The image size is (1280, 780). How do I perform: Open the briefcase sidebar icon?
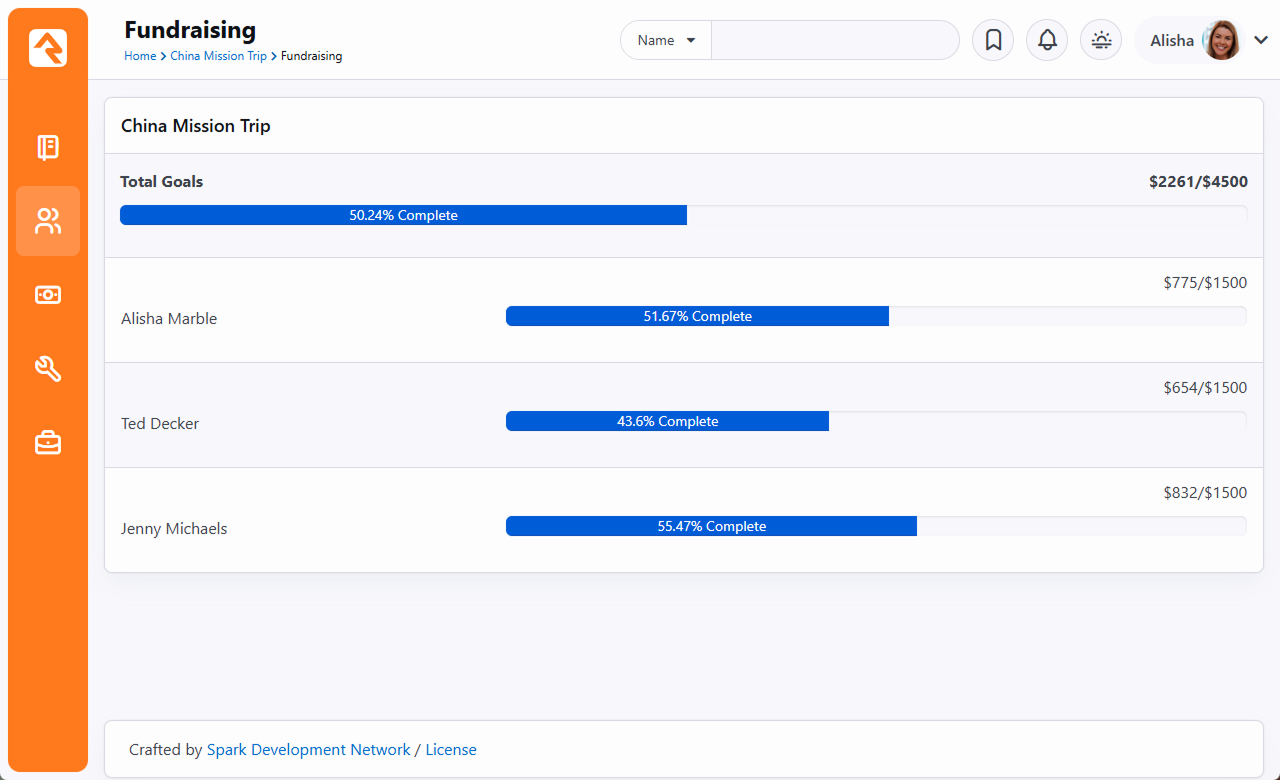click(48, 442)
